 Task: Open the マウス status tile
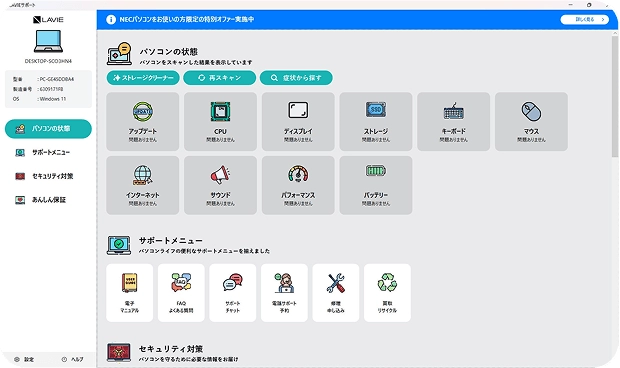tap(531, 122)
